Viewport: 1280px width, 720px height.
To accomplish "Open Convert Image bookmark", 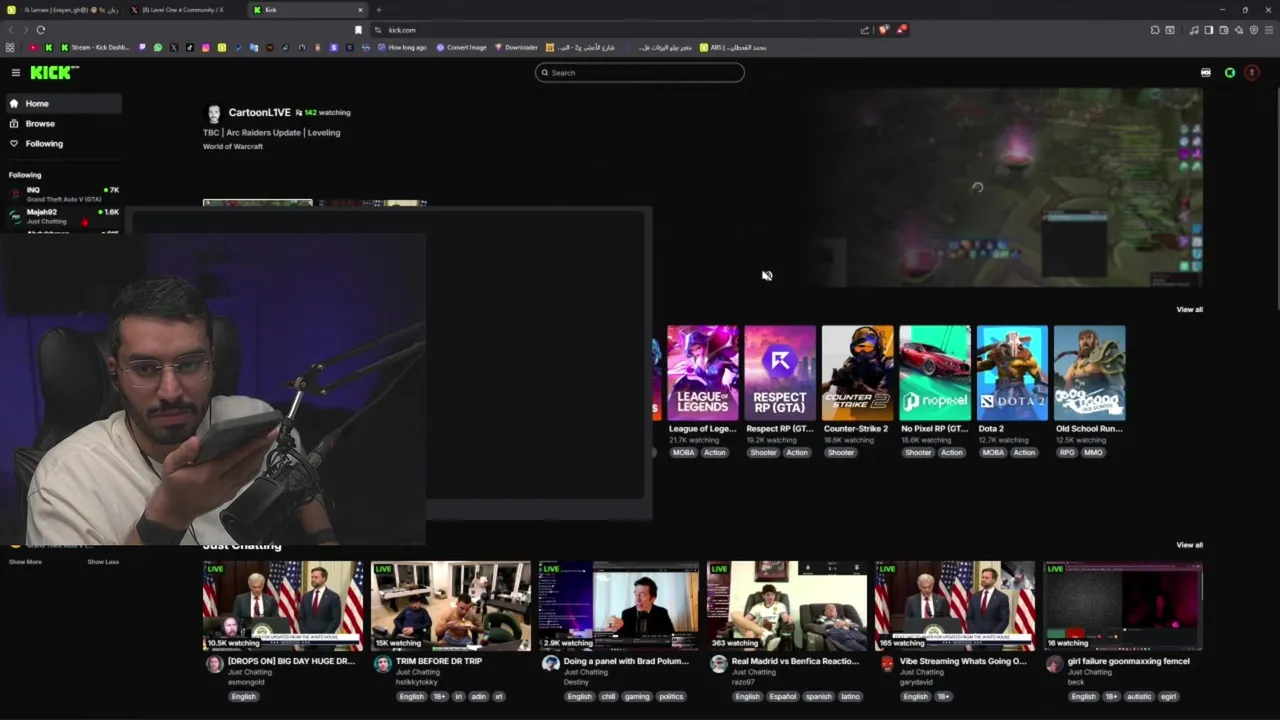I will [462, 48].
